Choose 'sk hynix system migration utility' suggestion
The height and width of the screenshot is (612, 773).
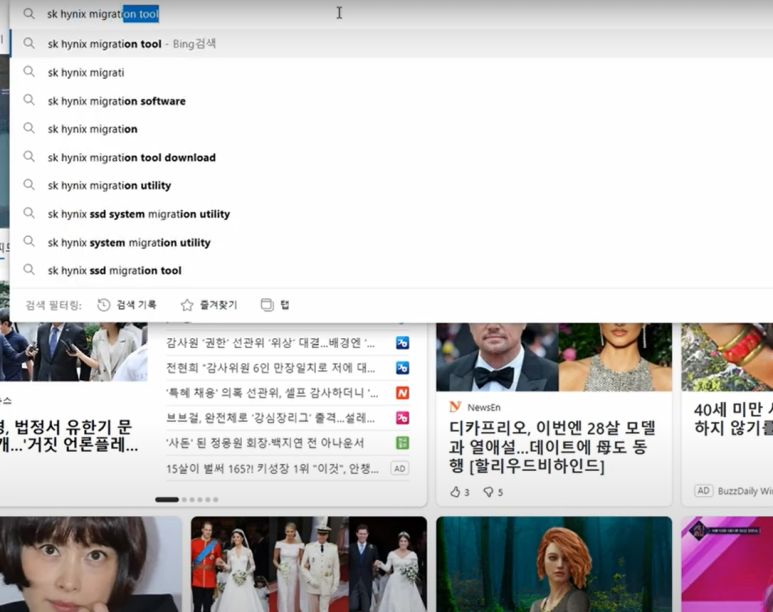point(391,243)
